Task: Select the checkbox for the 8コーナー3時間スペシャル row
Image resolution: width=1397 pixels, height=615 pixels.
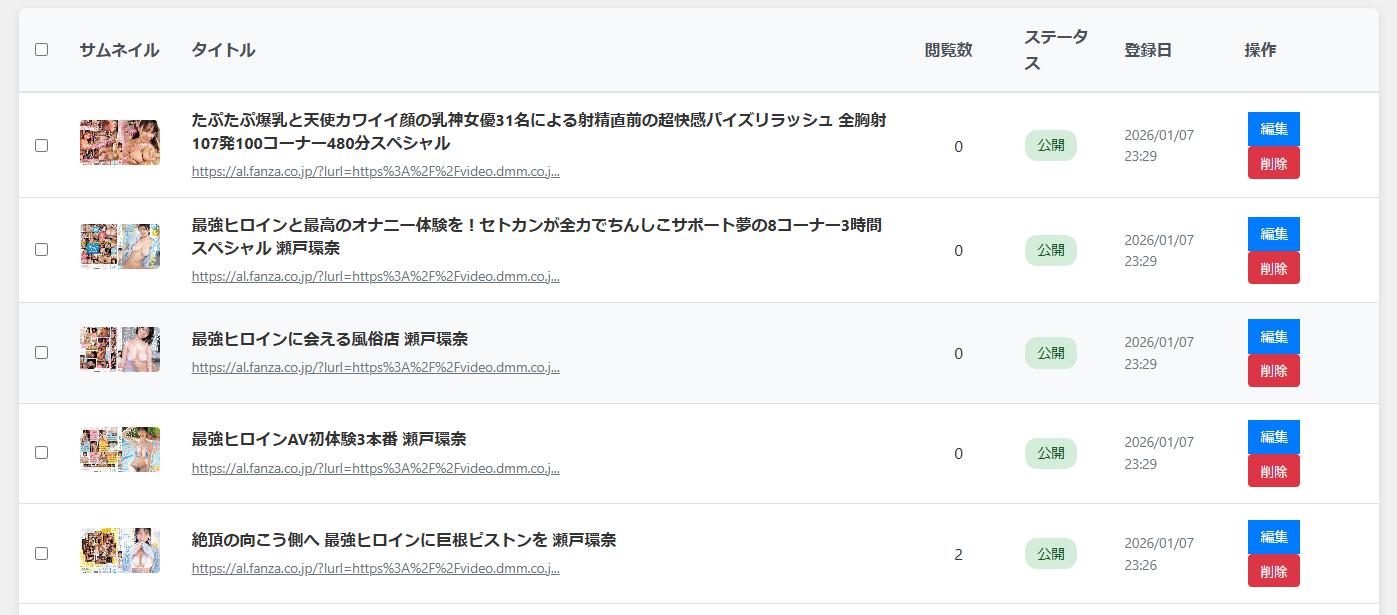Action: [41, 250]
